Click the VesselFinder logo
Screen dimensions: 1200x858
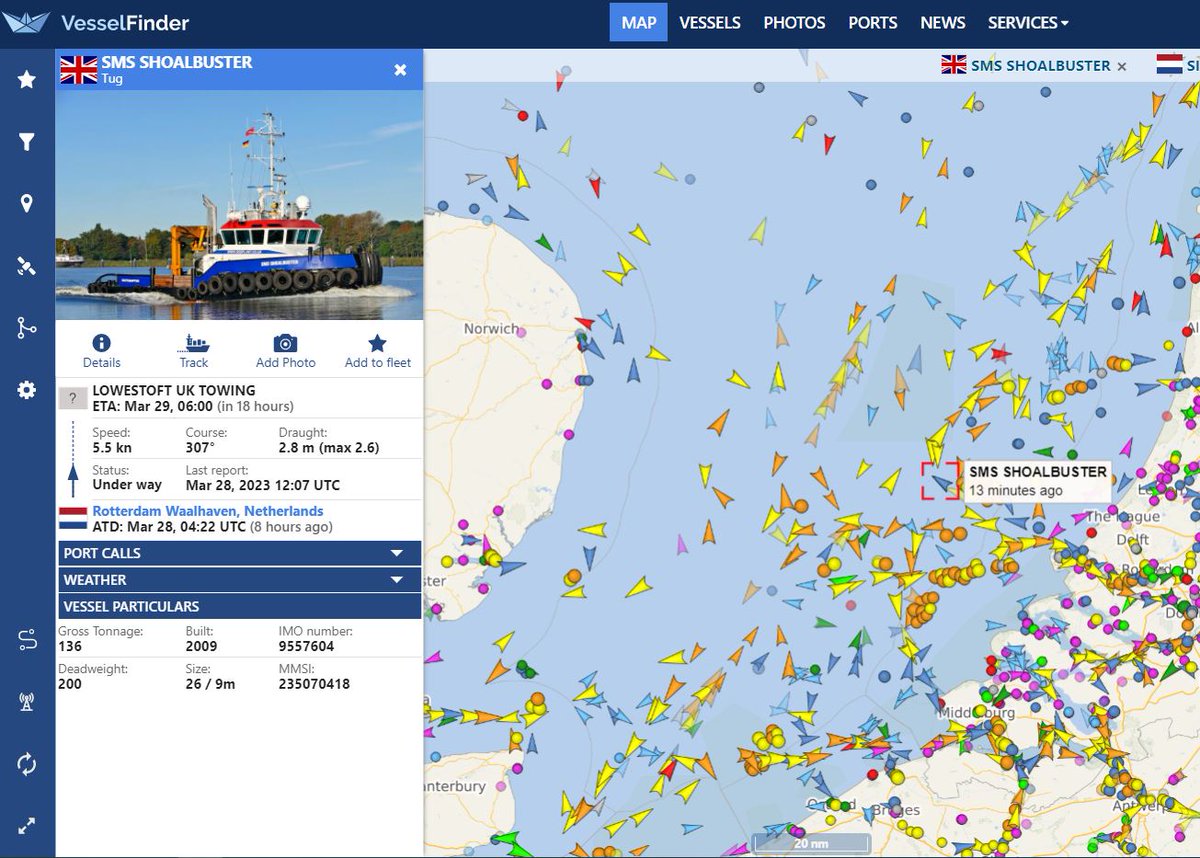coord(96,22)
